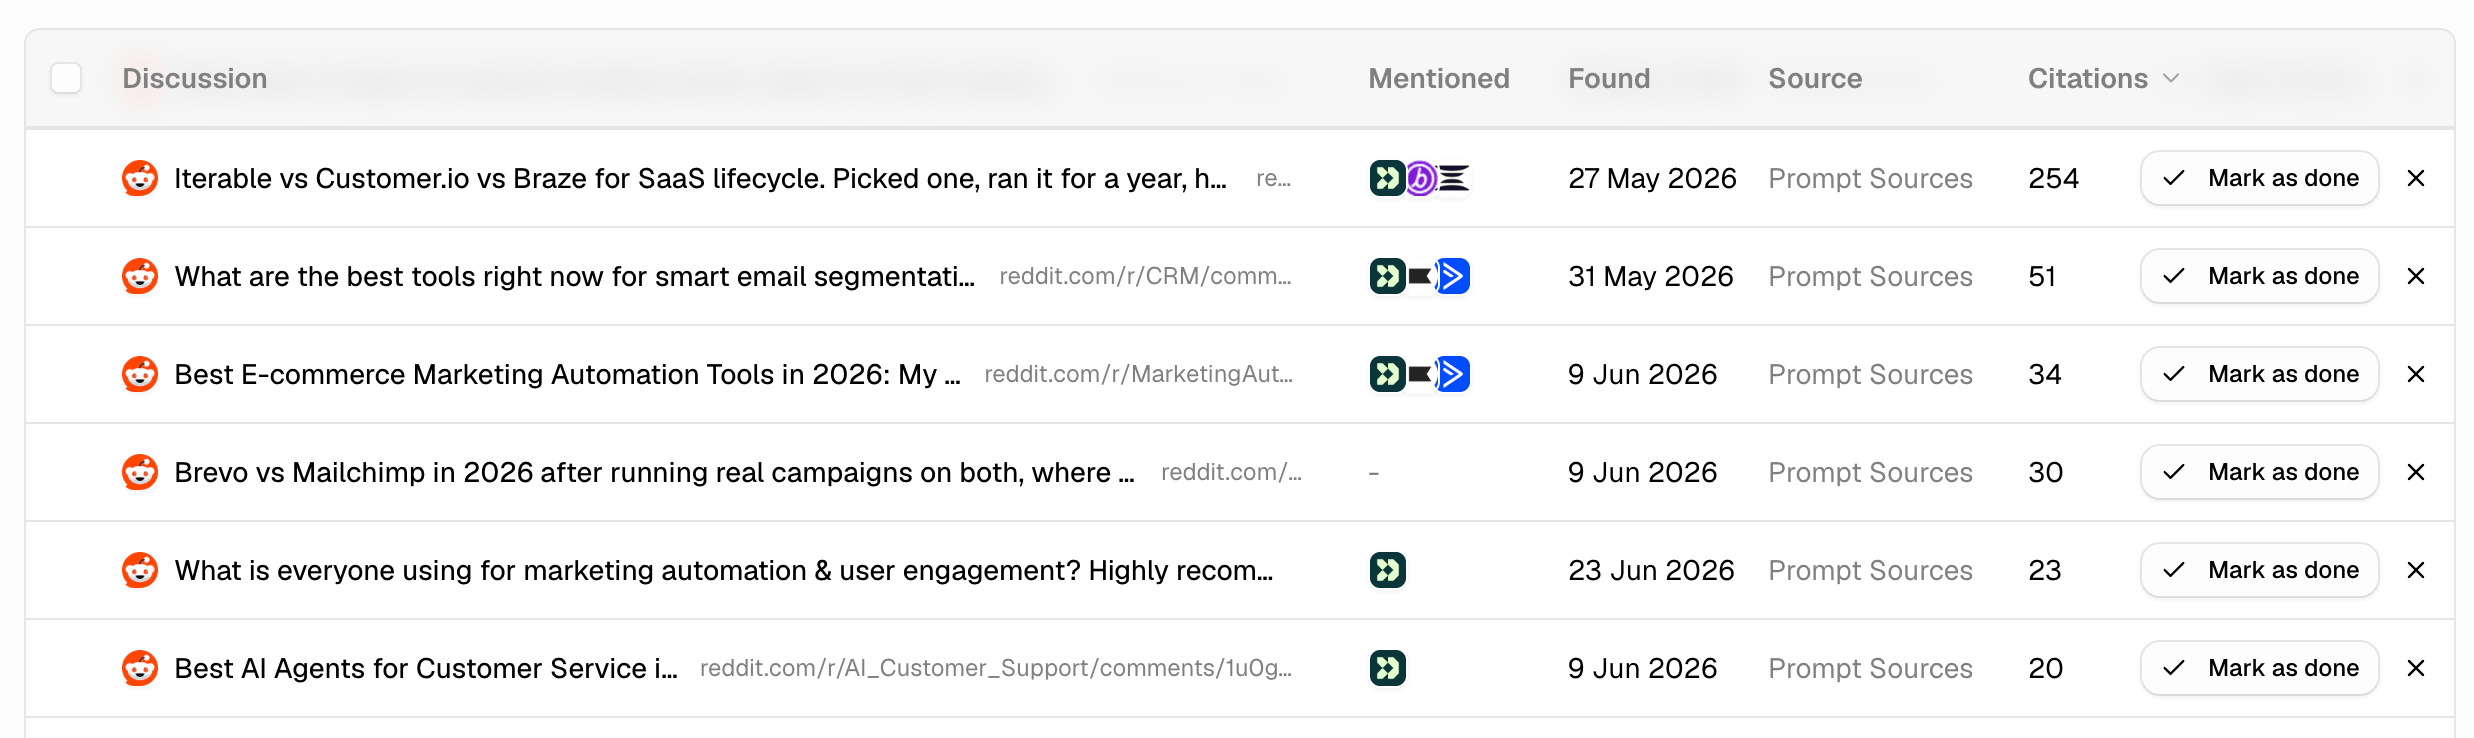This screenshot has height=738, width=2474.
Task: Dismiss the Brevo vs Mailchimp row
Action: pyautogui.click(x=2416, y=472)
